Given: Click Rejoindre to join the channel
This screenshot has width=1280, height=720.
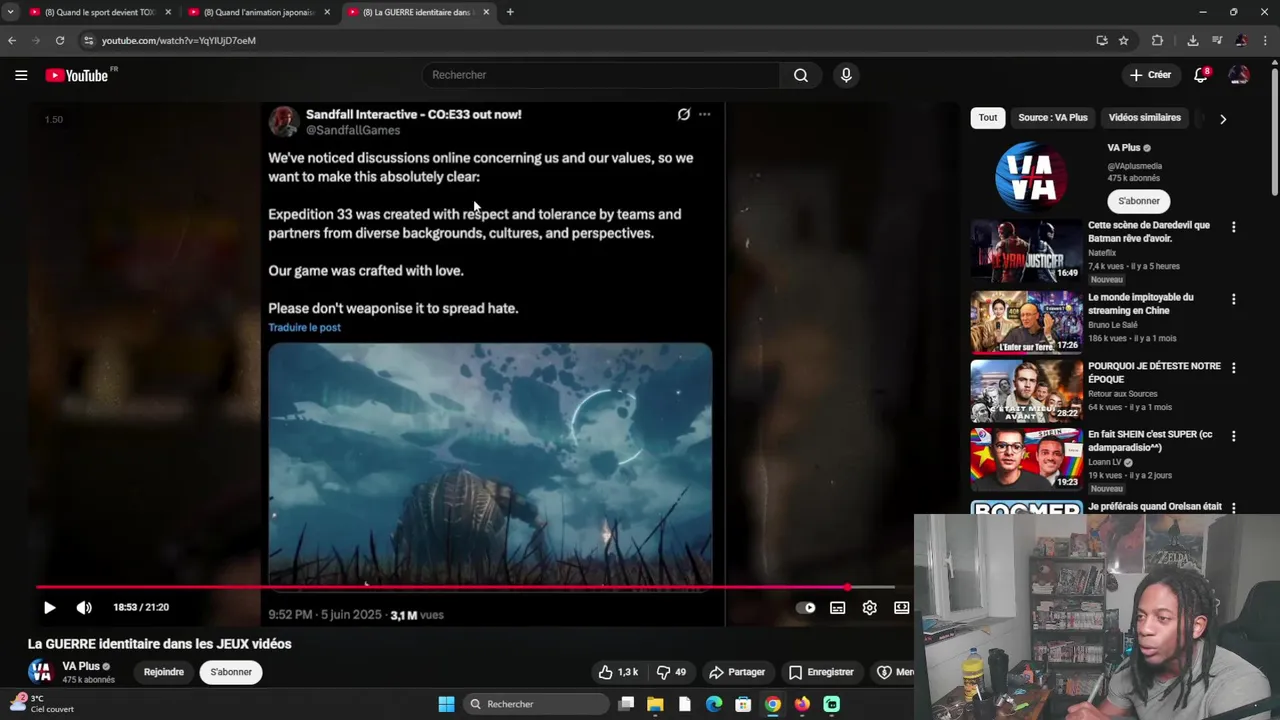Looking at the screenshot, I should (x=164, y=672).
